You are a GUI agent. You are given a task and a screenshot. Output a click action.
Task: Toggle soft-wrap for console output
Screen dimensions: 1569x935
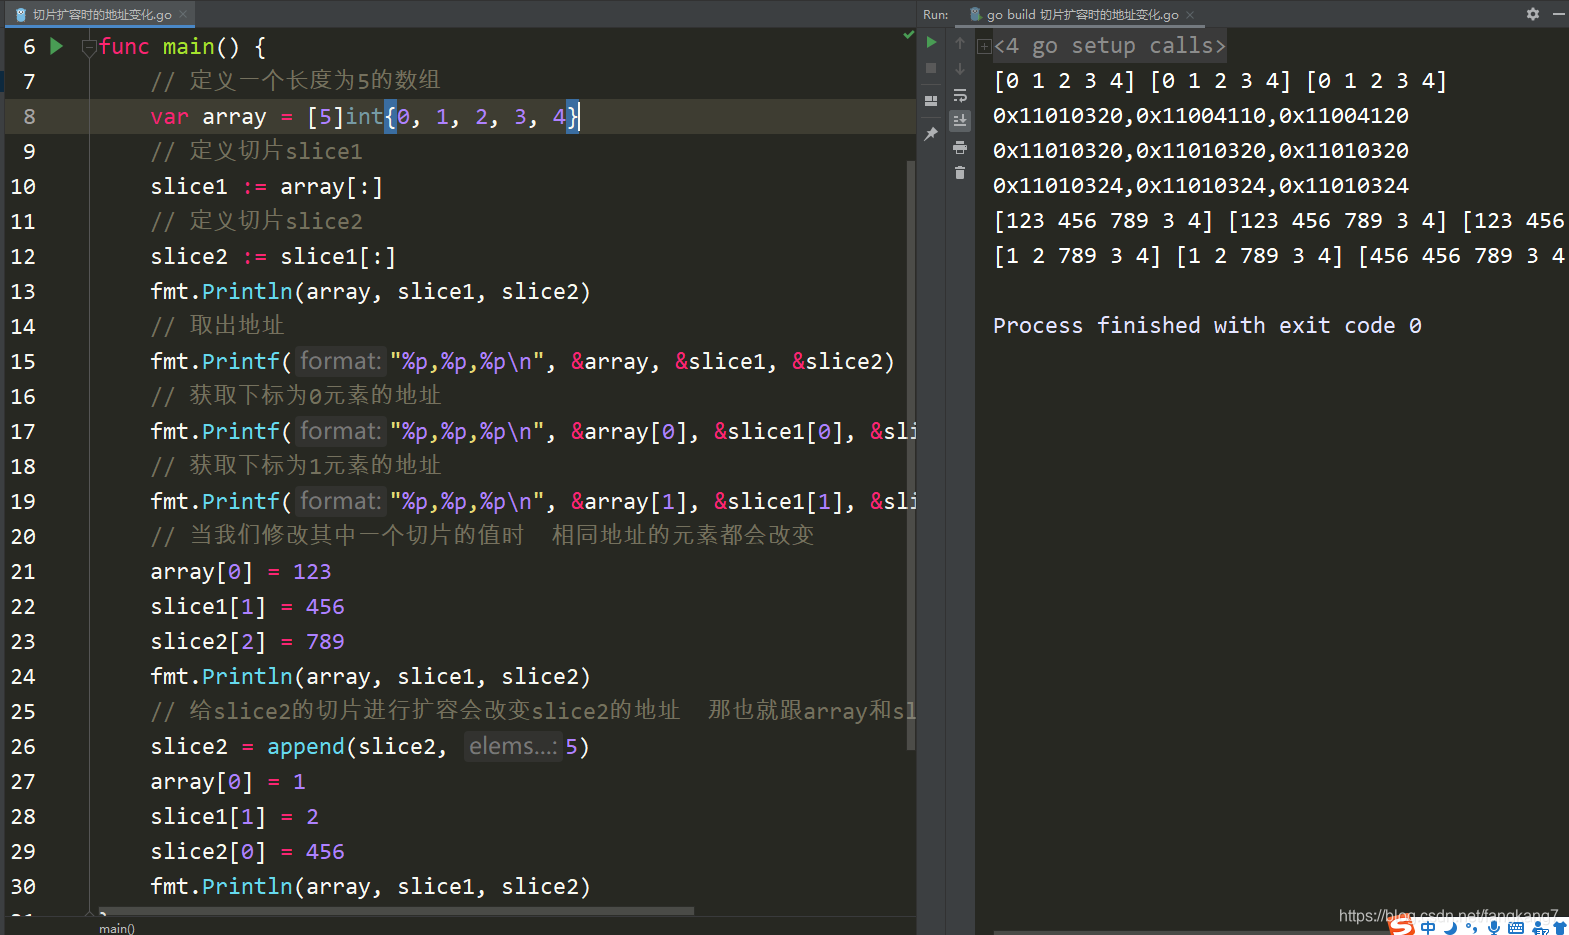960,96
